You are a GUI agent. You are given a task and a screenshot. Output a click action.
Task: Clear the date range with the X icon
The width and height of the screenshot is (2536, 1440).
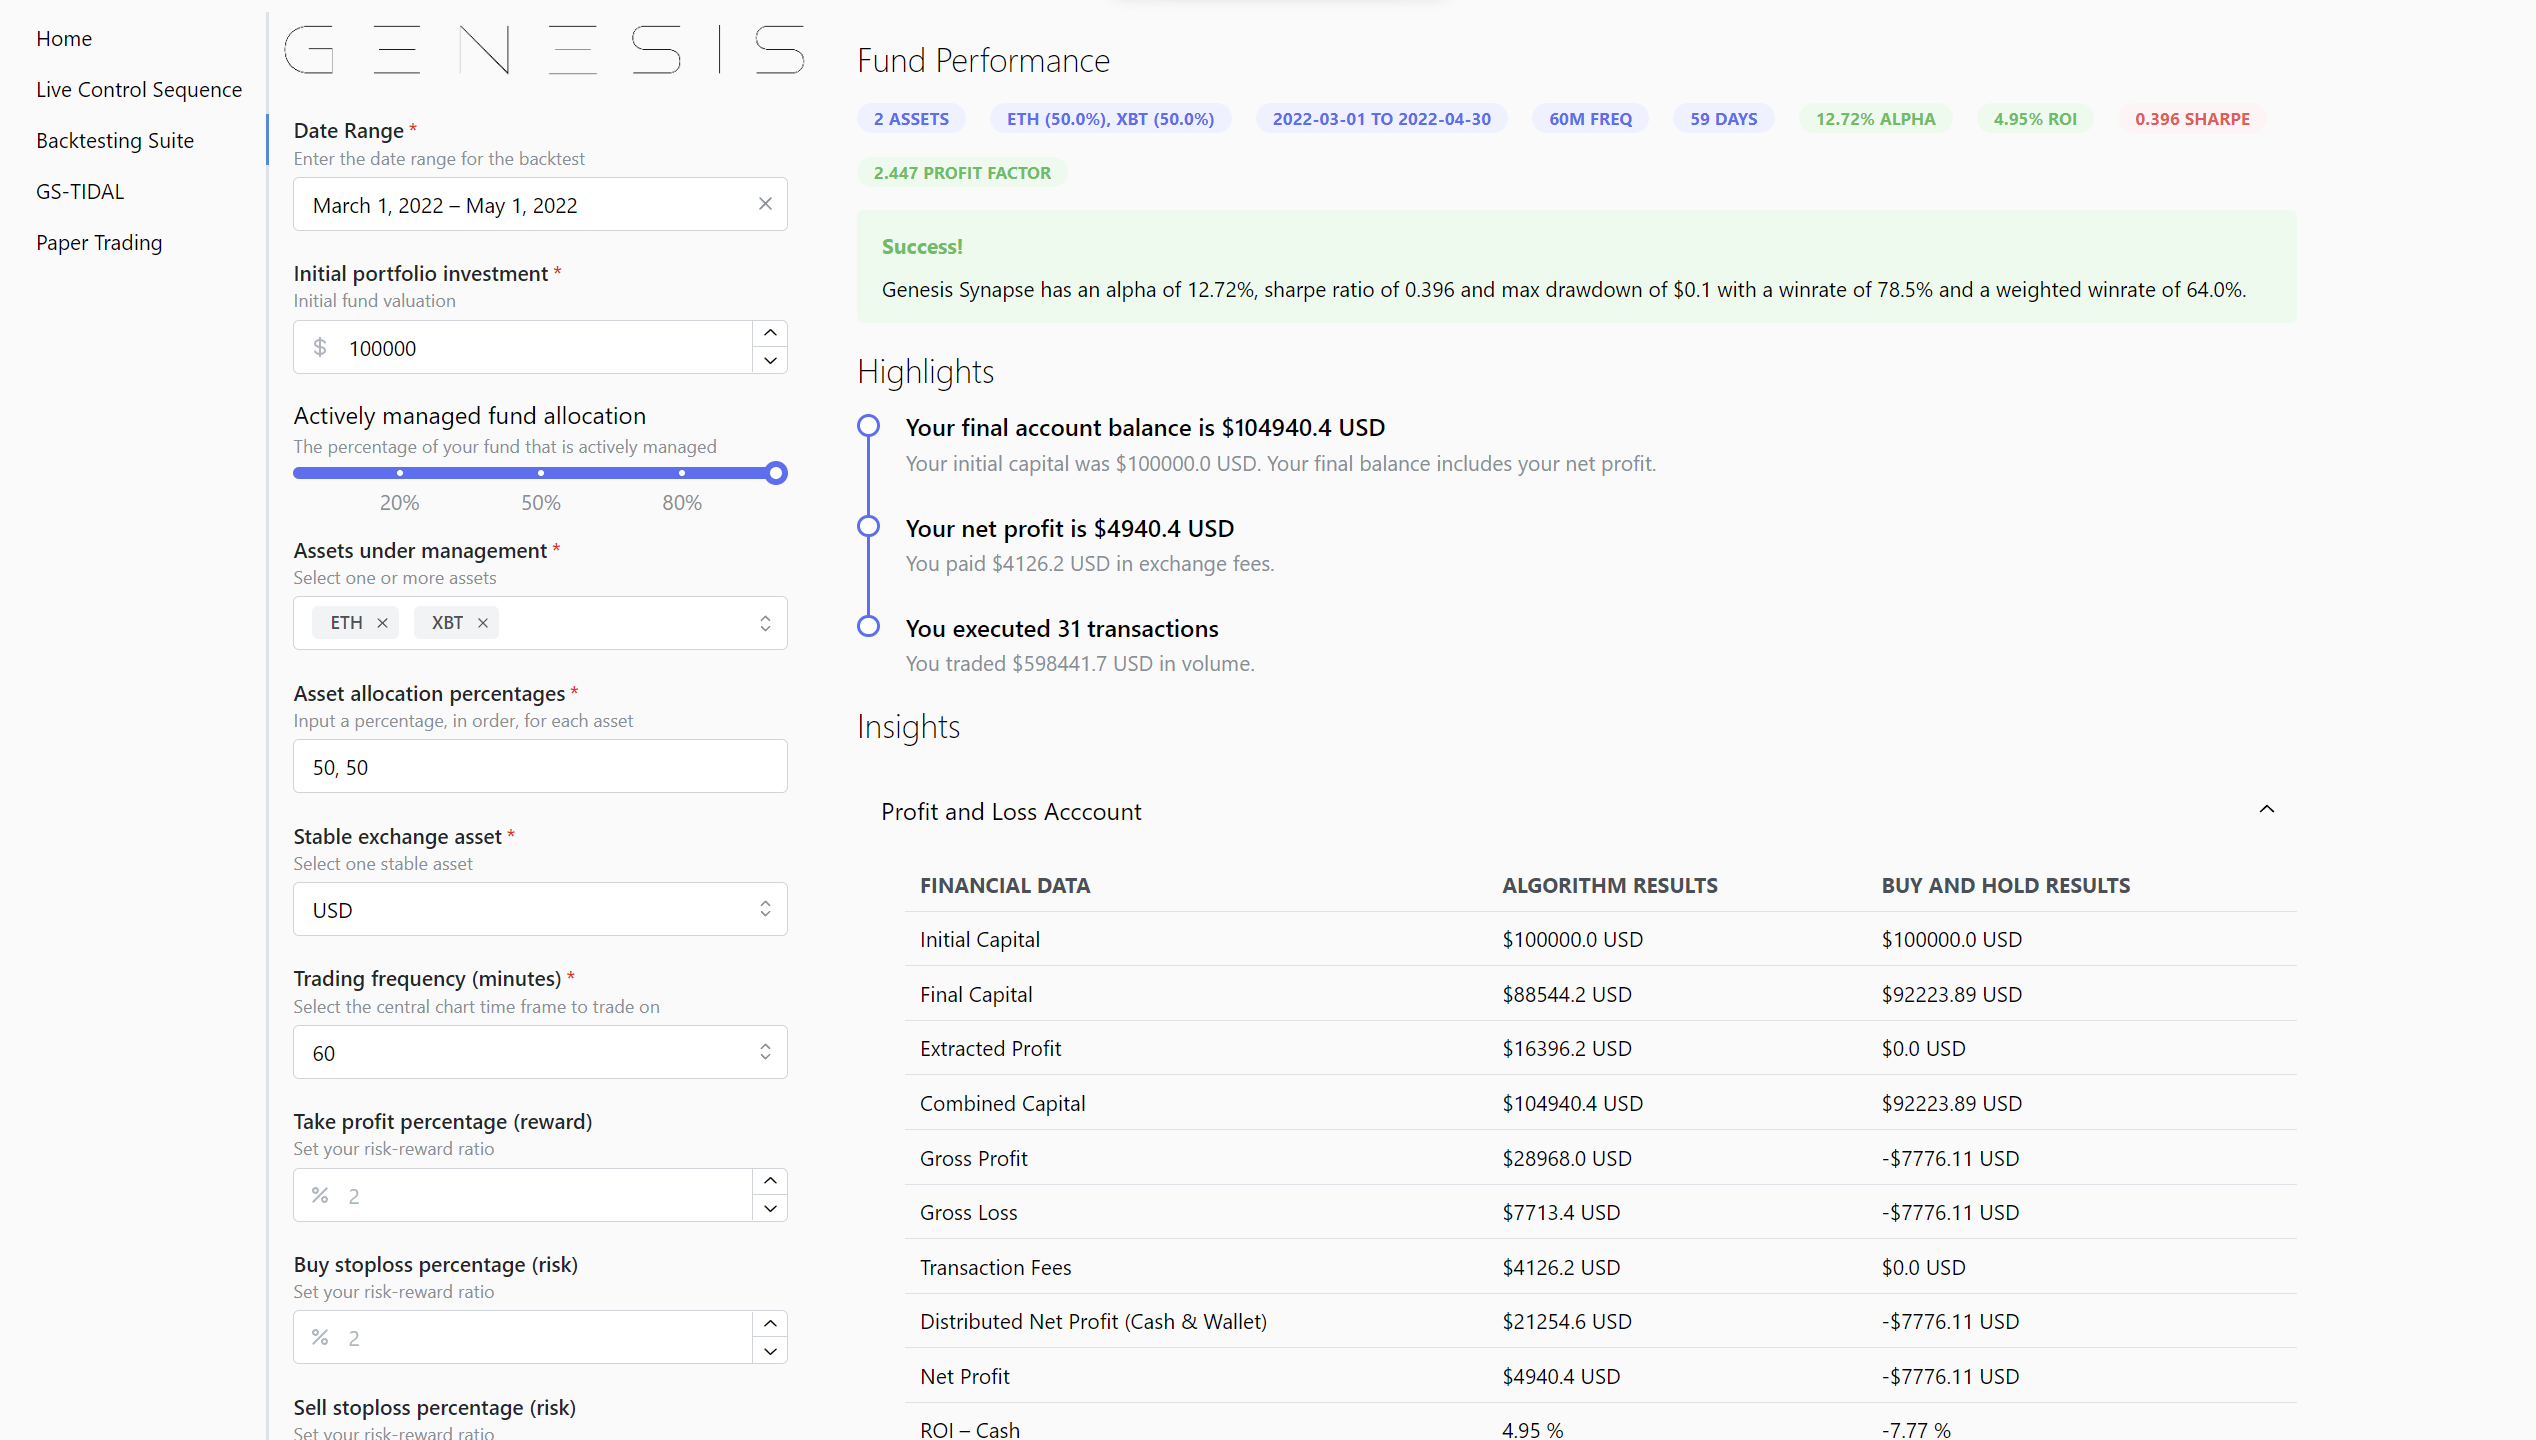click(765, 204)
